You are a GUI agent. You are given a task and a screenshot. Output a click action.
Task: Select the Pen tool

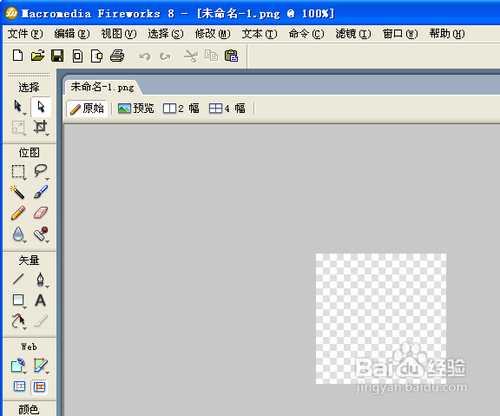point(40,279)
